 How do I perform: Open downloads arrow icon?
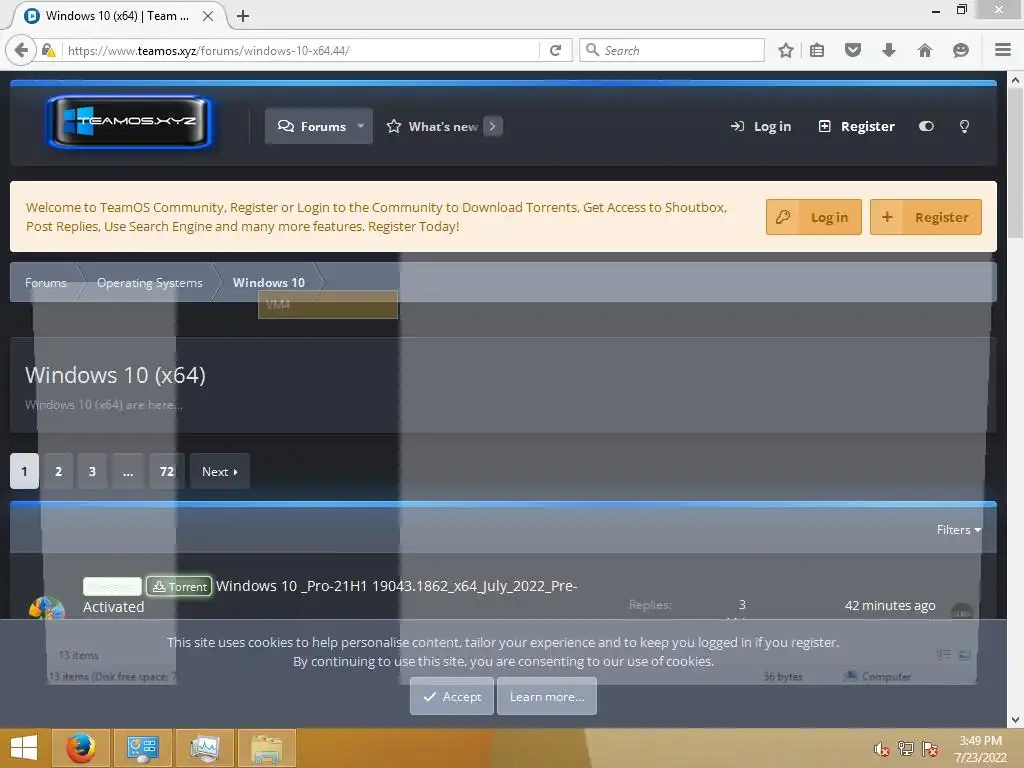889,50
